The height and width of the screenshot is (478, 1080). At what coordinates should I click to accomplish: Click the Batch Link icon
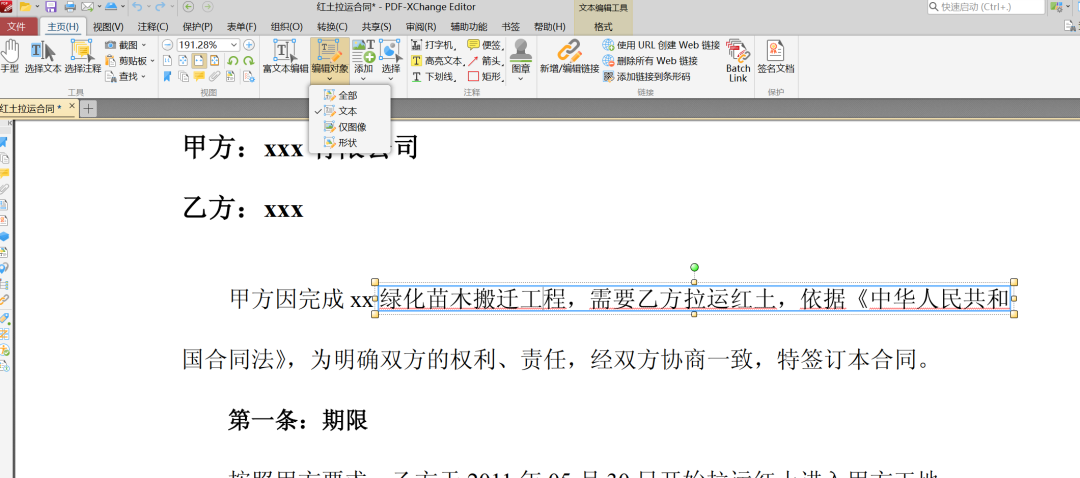pos(738,60)
